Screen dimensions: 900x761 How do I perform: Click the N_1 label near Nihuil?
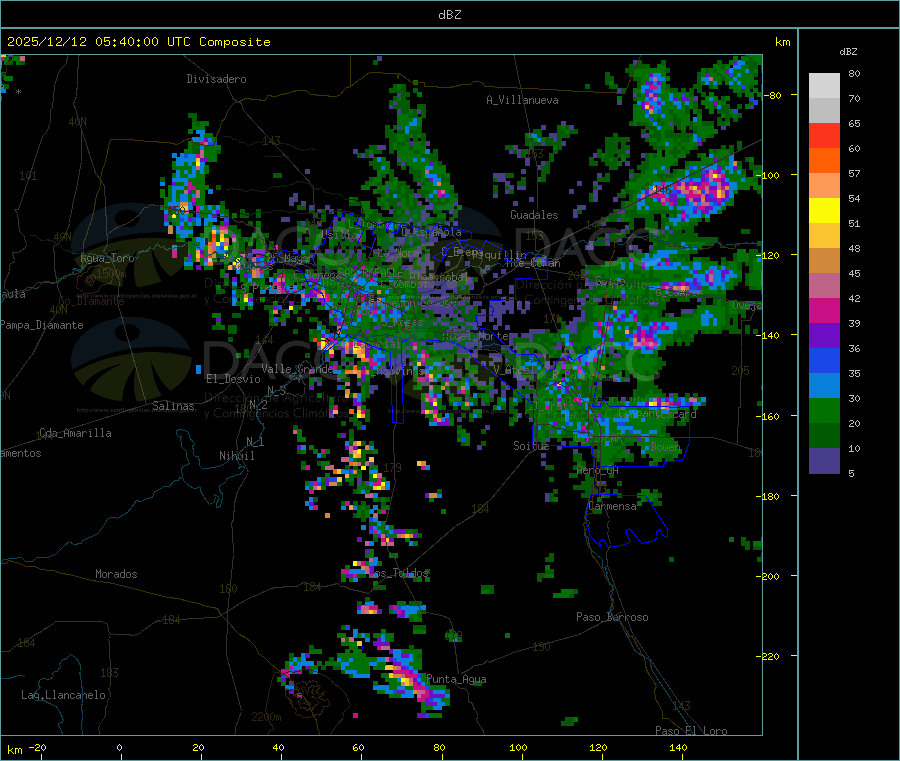(x=255, y=442)
